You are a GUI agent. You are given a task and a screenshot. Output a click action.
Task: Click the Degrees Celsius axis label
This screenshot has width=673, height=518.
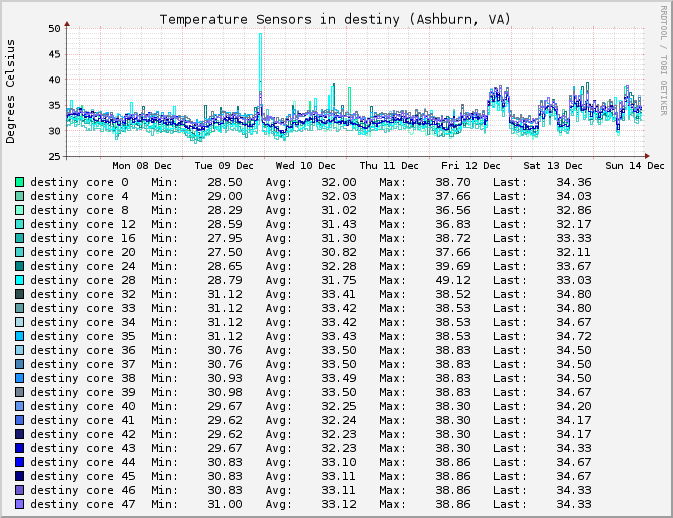pos(11,91)
